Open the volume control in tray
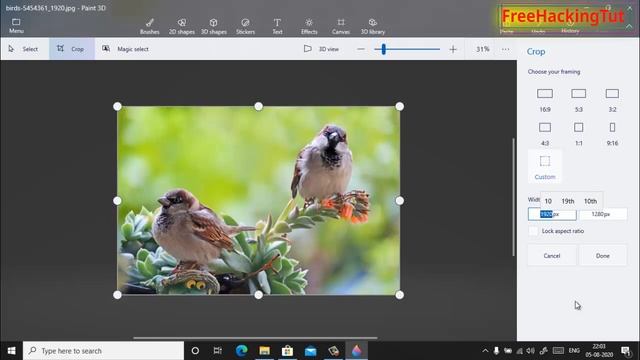The image size is (640, 360). point(530,351)
